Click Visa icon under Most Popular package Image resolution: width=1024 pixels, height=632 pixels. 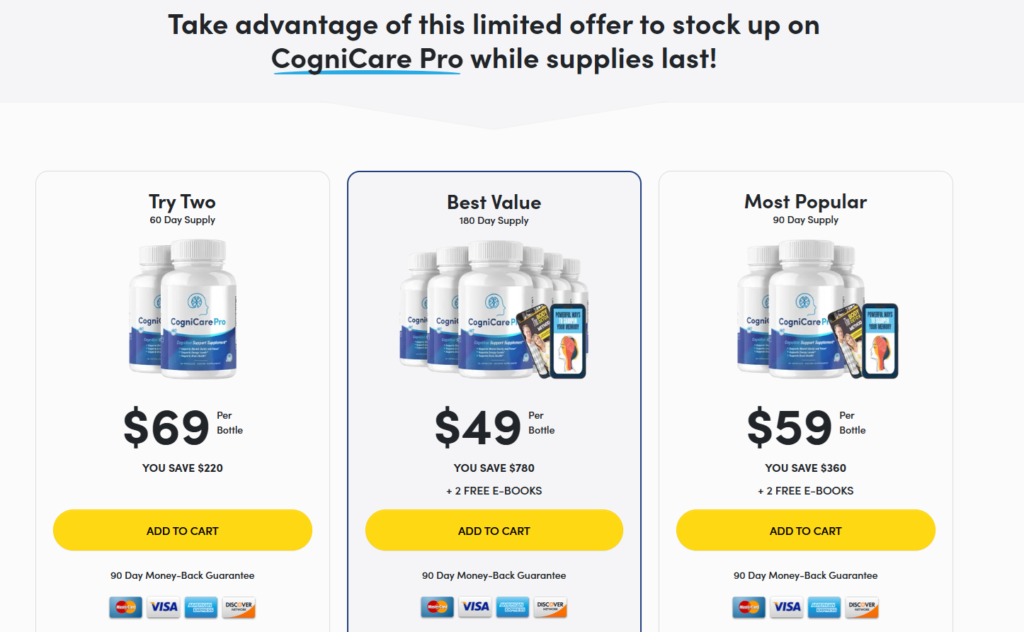point(787,607)
